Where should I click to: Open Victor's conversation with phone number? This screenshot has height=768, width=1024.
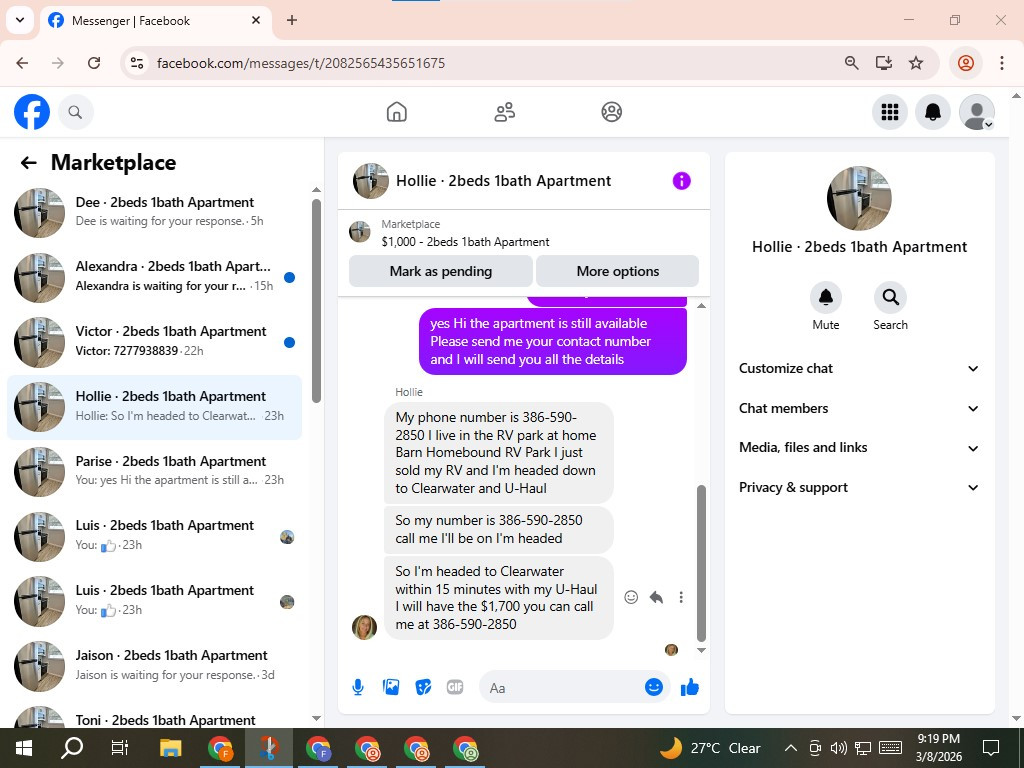tap(155, 342)
